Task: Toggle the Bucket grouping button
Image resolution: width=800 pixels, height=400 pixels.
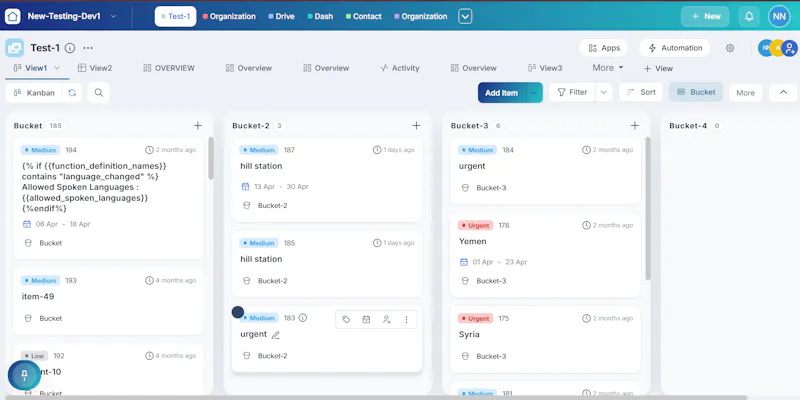Action: coord(696,92)
